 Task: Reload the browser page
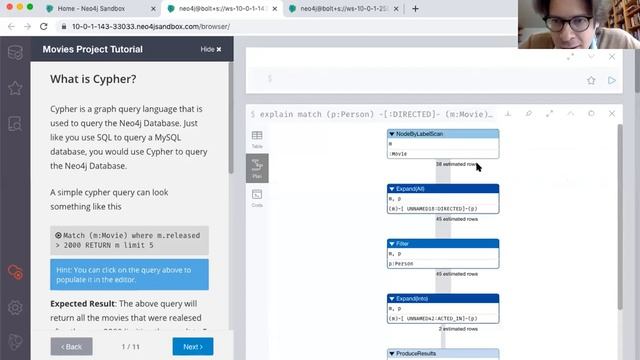(x=44, y=27)
